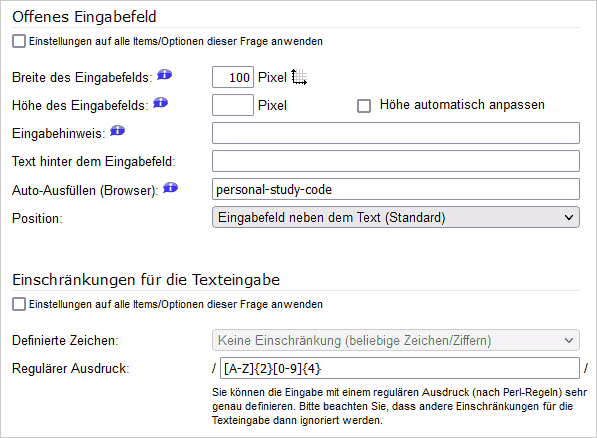
Task: Open the Position dropdown
Action: [396, 217]
